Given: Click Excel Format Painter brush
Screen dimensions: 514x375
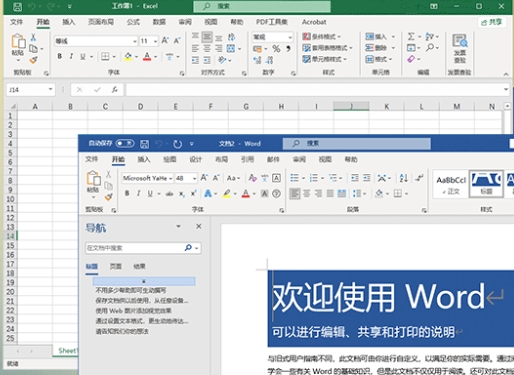Looking at the screenshot, I should [x=33, y=60].
